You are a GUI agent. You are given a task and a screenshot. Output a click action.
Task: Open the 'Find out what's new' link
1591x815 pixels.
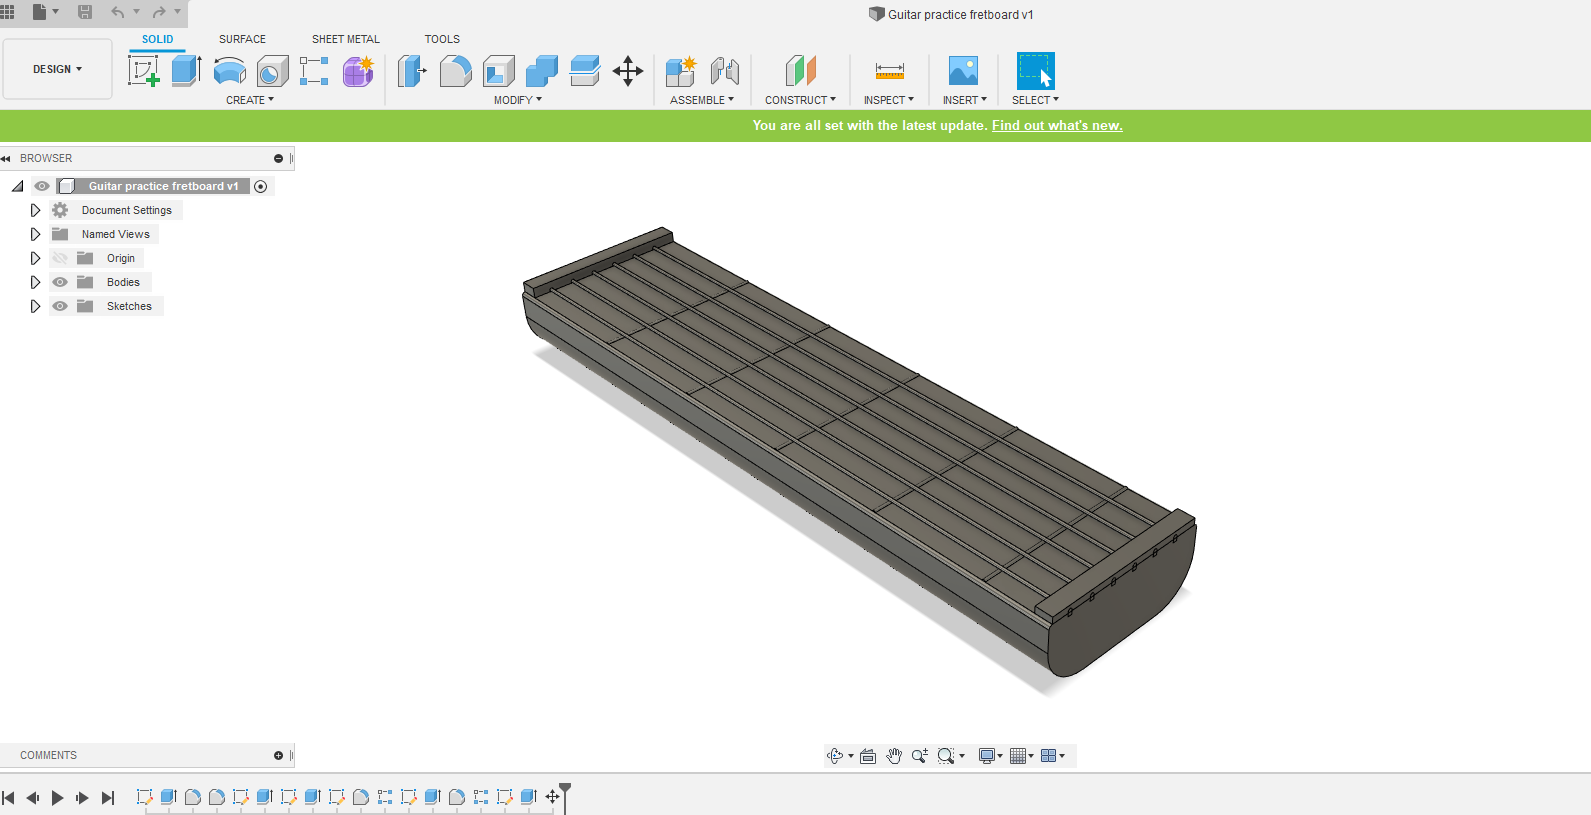1056,126
